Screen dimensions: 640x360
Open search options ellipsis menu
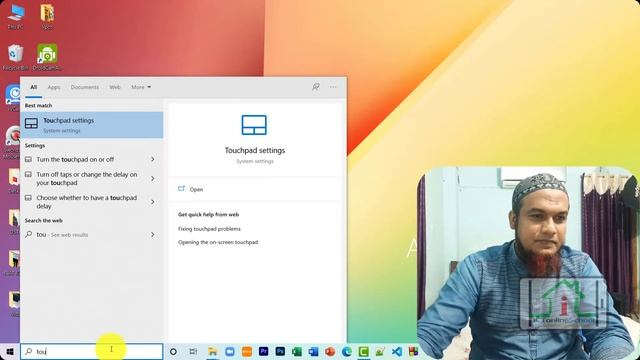[x=333, y=87]
